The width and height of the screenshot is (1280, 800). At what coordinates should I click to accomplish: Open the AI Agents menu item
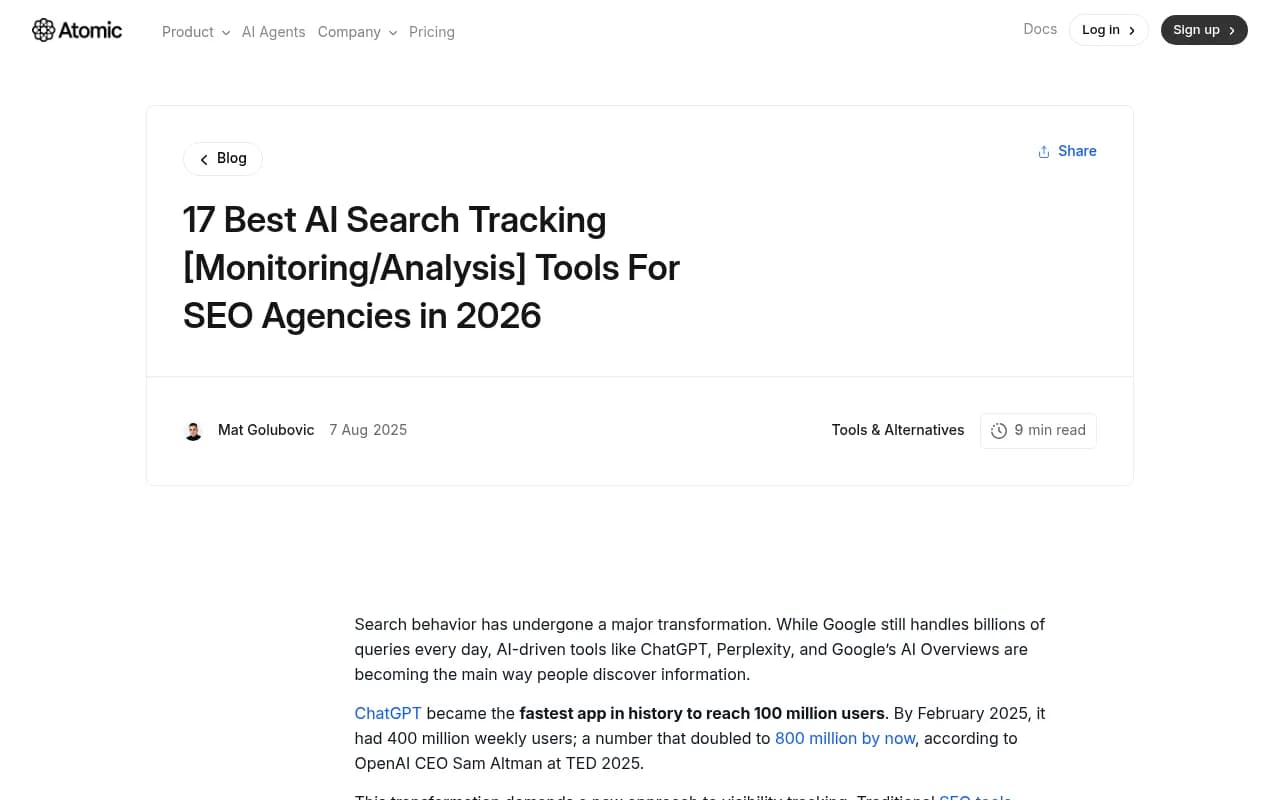[x=273, y=32]
